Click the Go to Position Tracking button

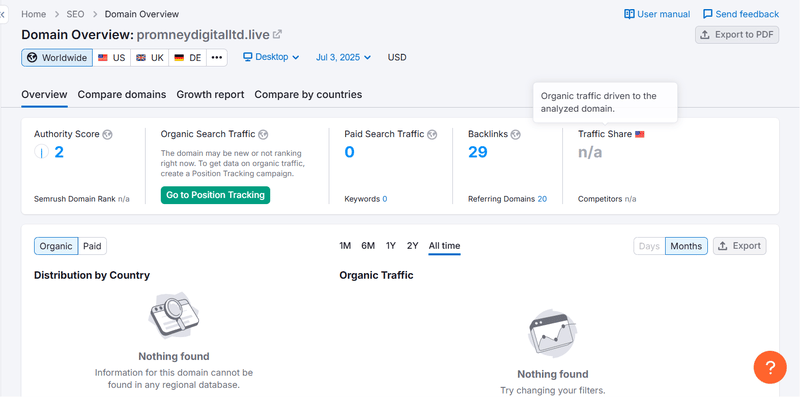pos(215,195)
